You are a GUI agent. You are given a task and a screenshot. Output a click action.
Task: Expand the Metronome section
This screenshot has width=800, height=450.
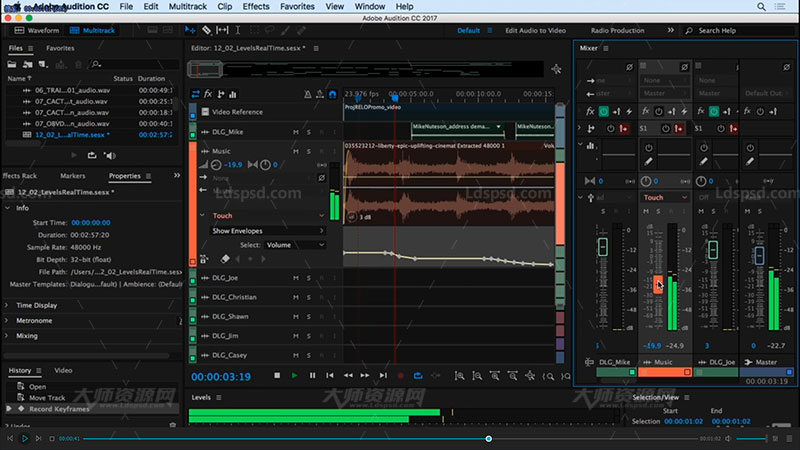pos(7,320)
